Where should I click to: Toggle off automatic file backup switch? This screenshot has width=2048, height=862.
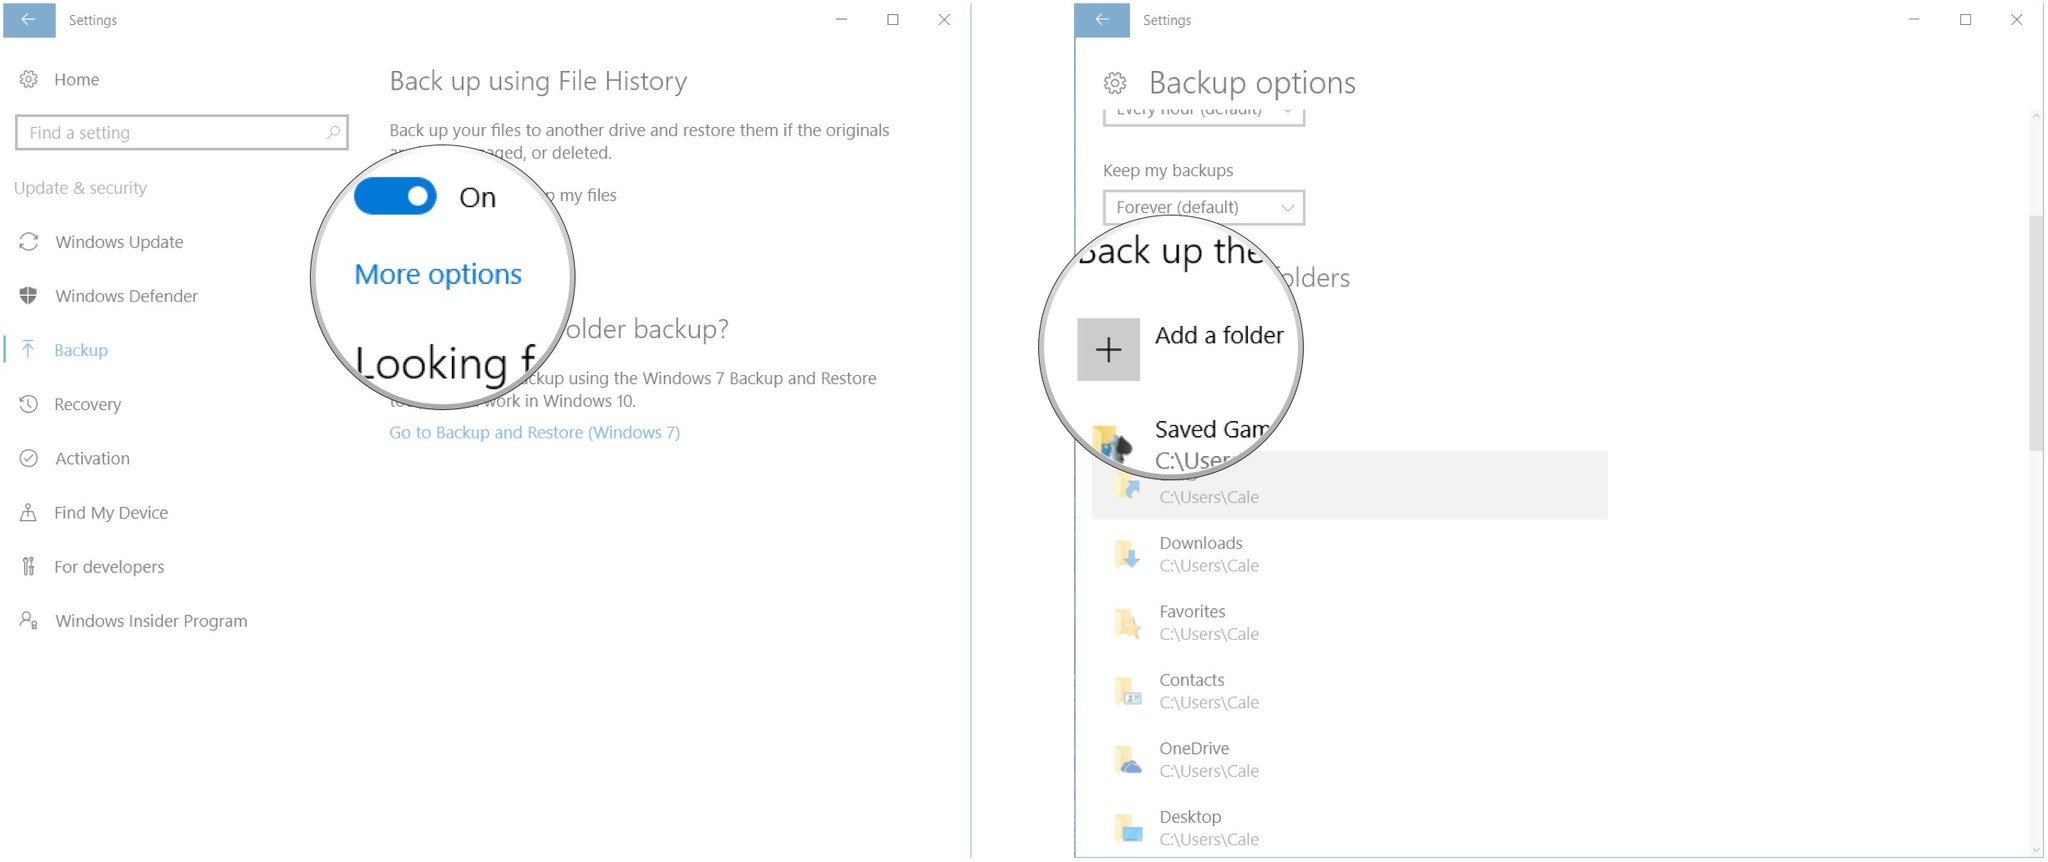pyautogui.click(x=396, y=197)
